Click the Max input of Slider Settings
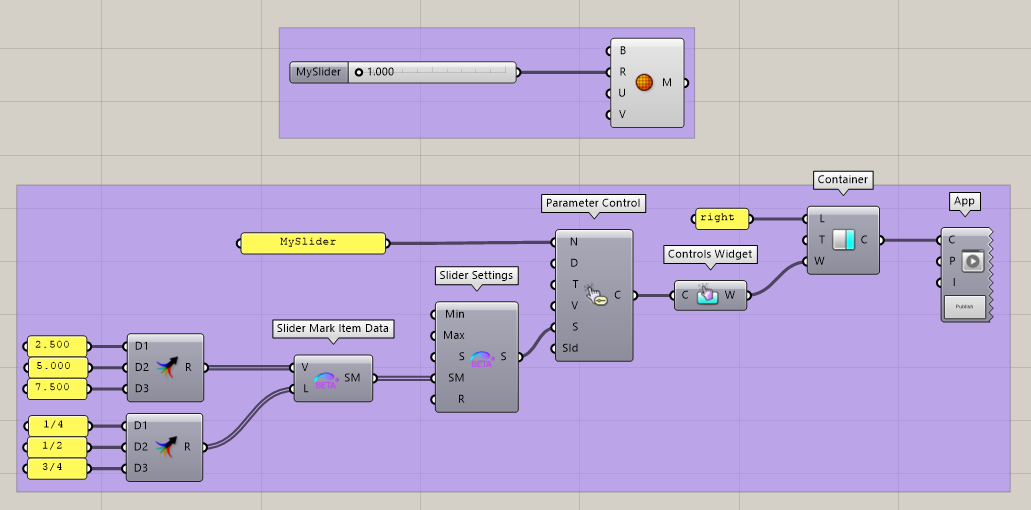This screenshot has height=510, width=1031. (x=454, y=335)
